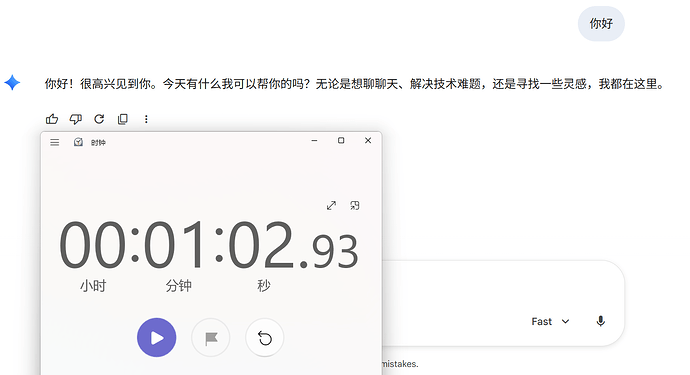Click the Clock app logo icon
The height and width of the screenshot is (375, 690).
coord(78,142)
